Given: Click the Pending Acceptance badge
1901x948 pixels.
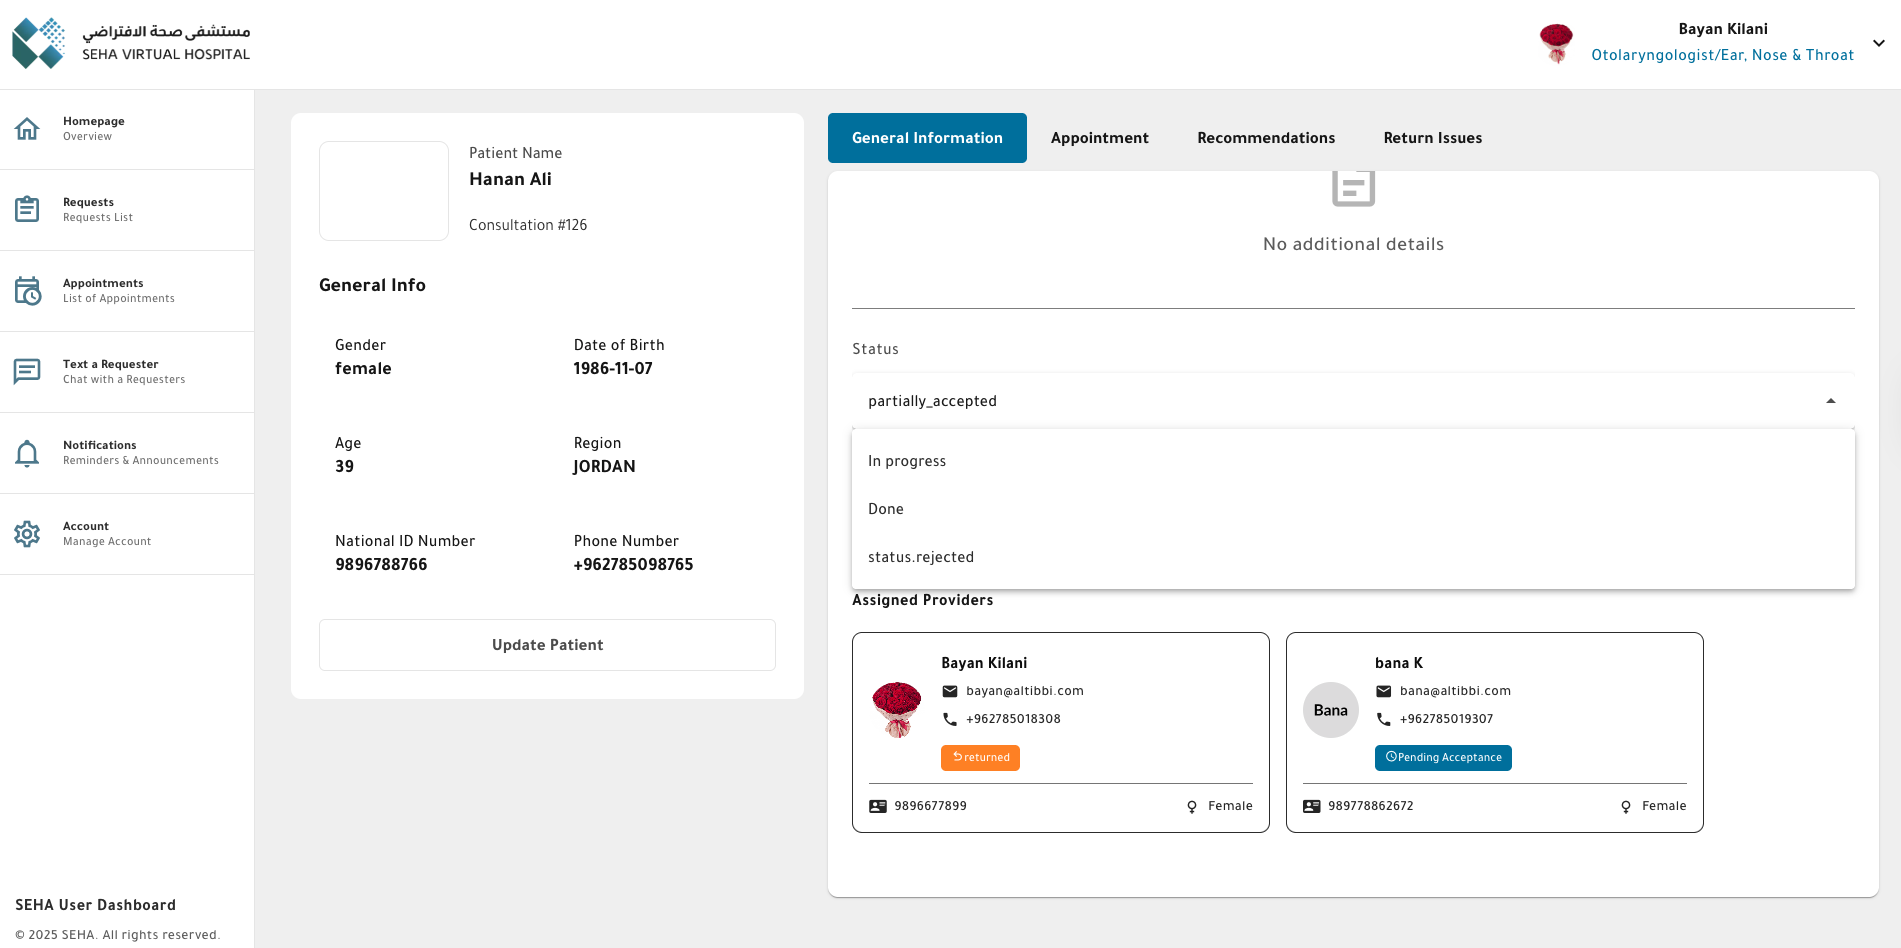Looking at the screenshot, I should (x=1442, y=758).
